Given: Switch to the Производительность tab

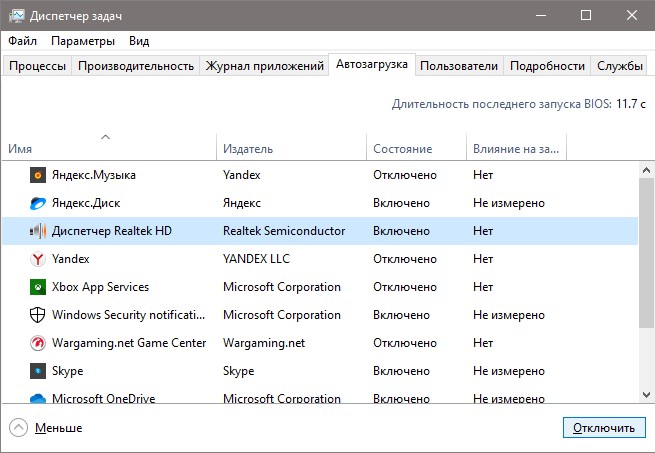Looking at the screenshot, I should point(136,66).
